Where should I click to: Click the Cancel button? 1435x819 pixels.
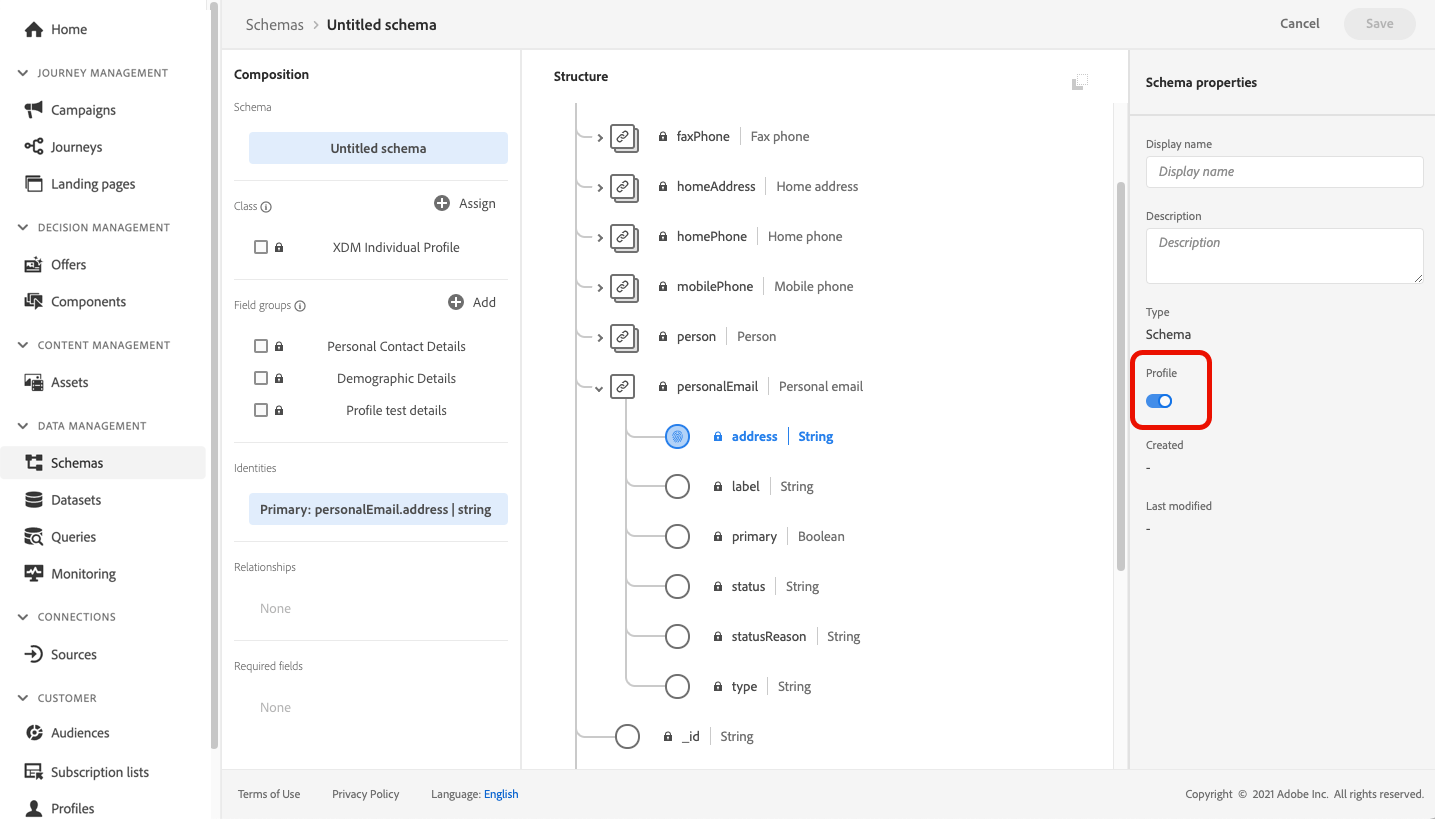1299,24
